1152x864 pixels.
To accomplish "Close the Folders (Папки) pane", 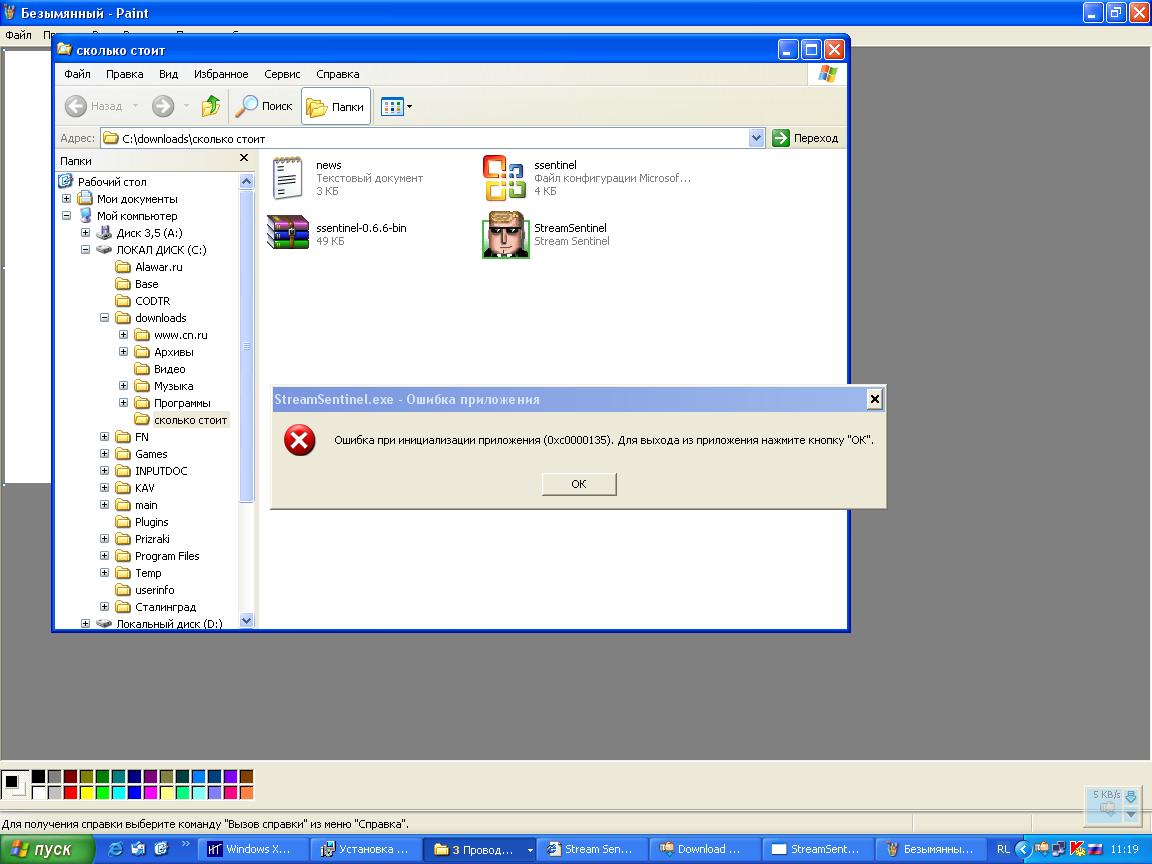I will coord(244,158).
